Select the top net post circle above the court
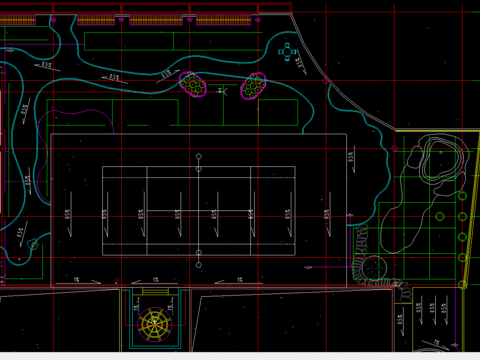 pos(199,156)
